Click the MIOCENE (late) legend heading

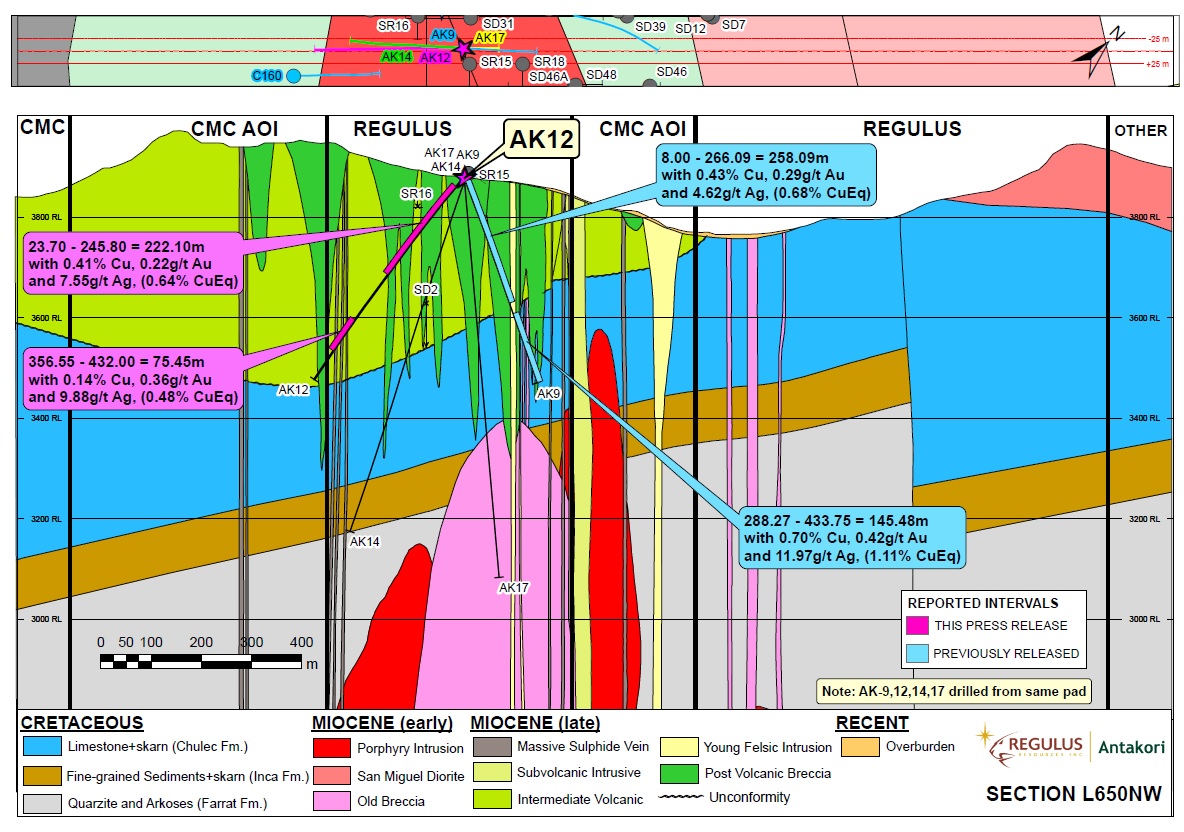[x=535, y=723]
